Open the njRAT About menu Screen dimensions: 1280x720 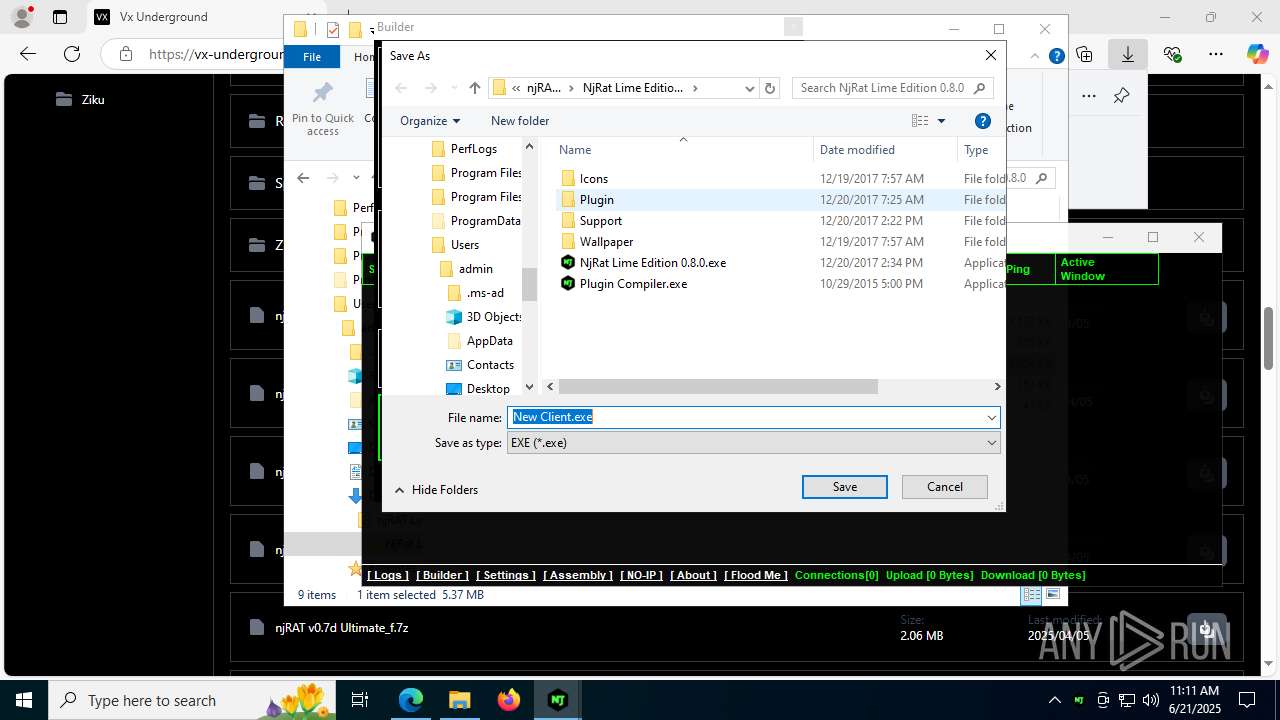693,575
